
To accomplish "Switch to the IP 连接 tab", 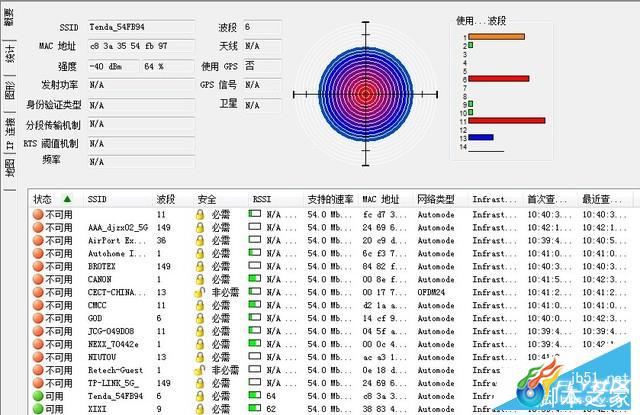I will (x=9, y=133).
